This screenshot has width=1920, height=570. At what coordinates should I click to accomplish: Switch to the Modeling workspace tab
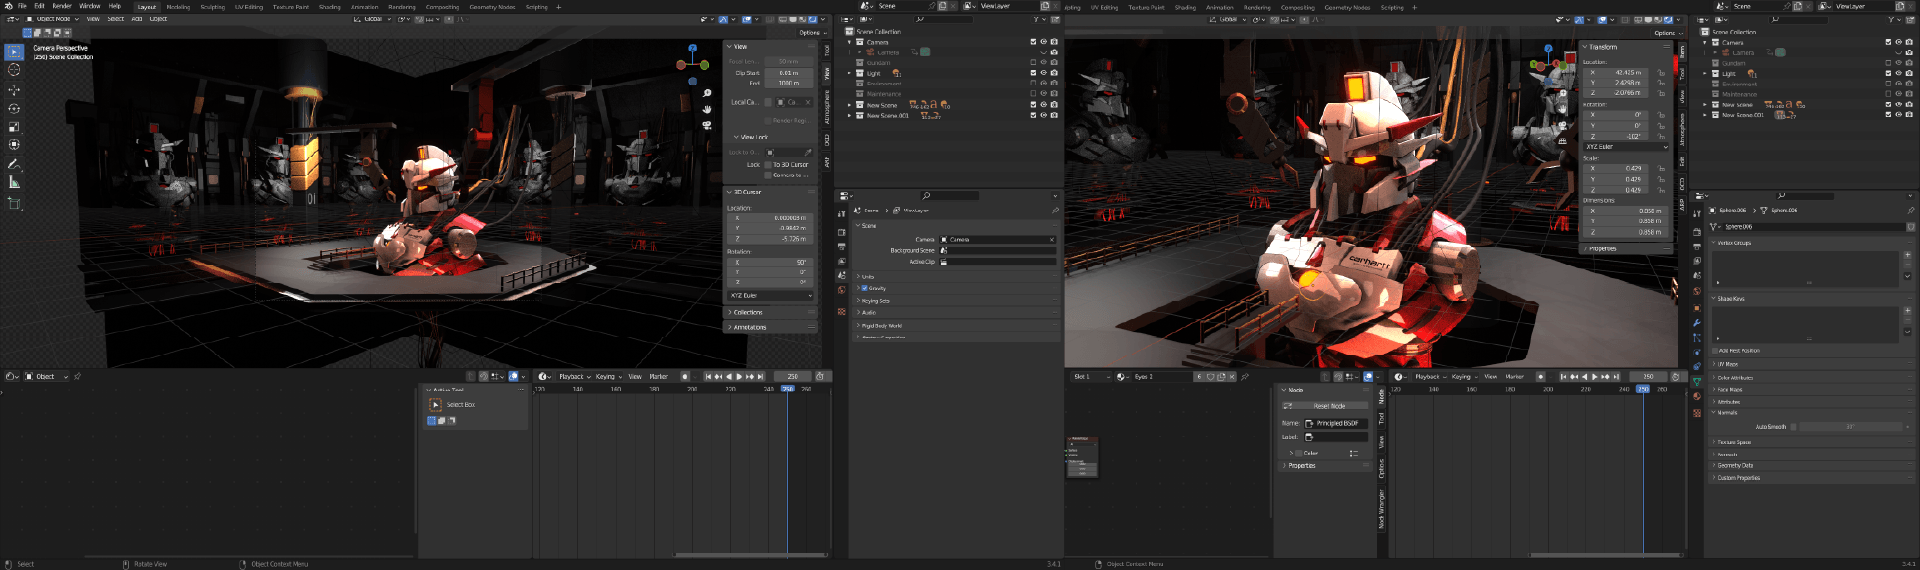[x=178, y=7]
